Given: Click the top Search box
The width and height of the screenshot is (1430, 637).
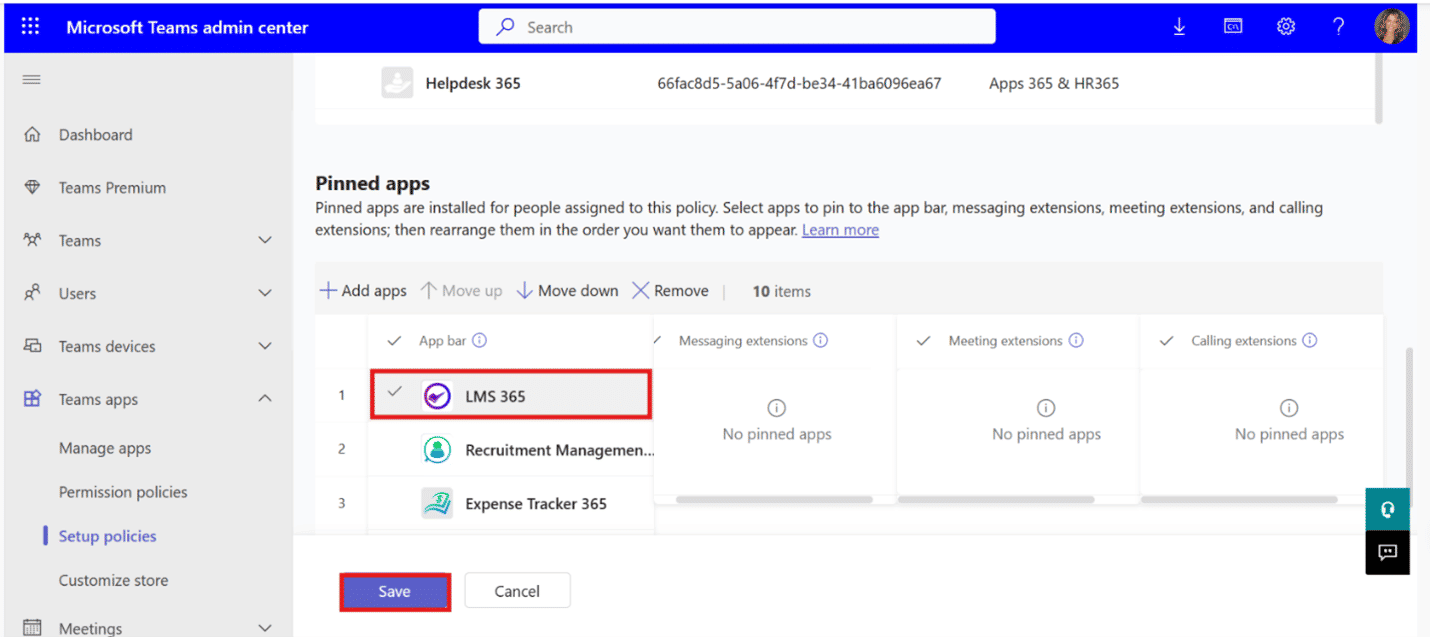Looking at the screenshot, I should pyautogui.click(x=737, y=27).
